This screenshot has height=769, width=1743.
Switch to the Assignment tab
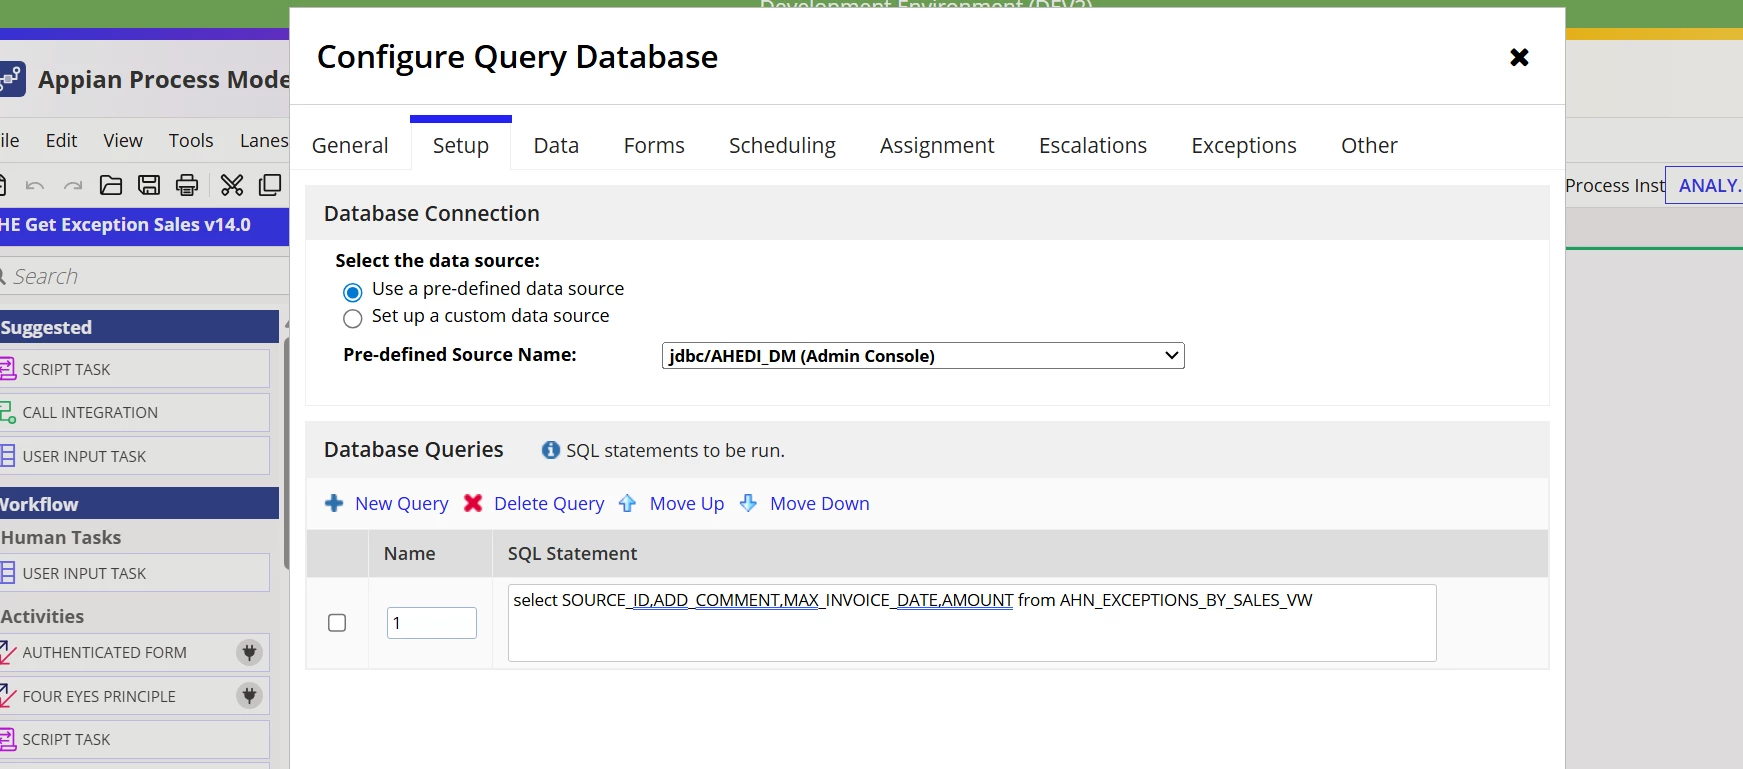click(937, 146)
